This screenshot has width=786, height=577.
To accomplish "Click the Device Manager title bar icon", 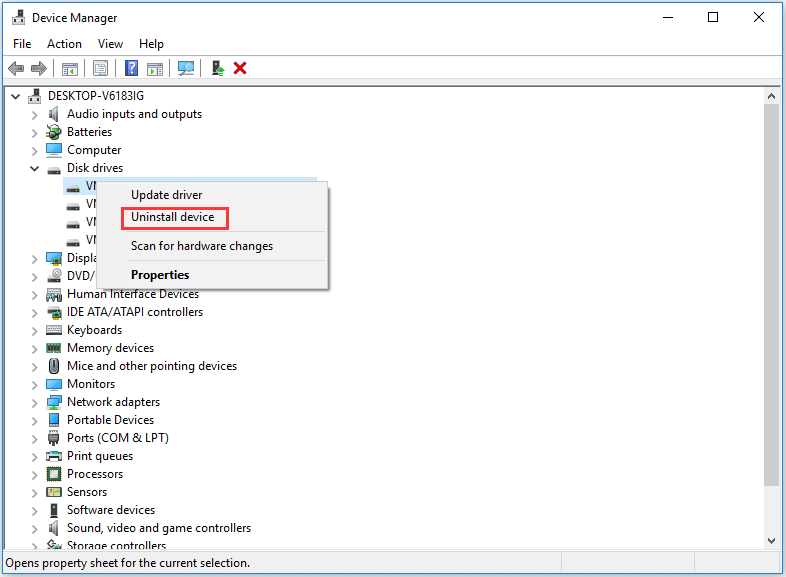I will [19, 18].
